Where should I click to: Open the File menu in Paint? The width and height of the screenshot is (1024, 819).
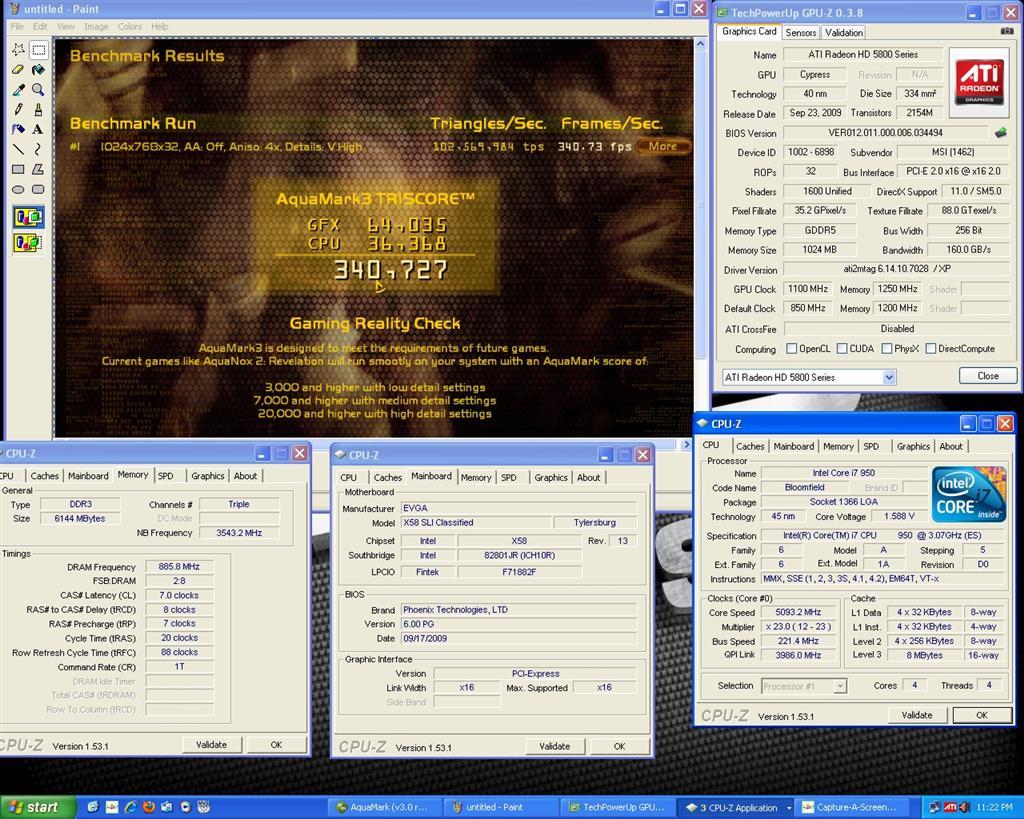(17, 27)
